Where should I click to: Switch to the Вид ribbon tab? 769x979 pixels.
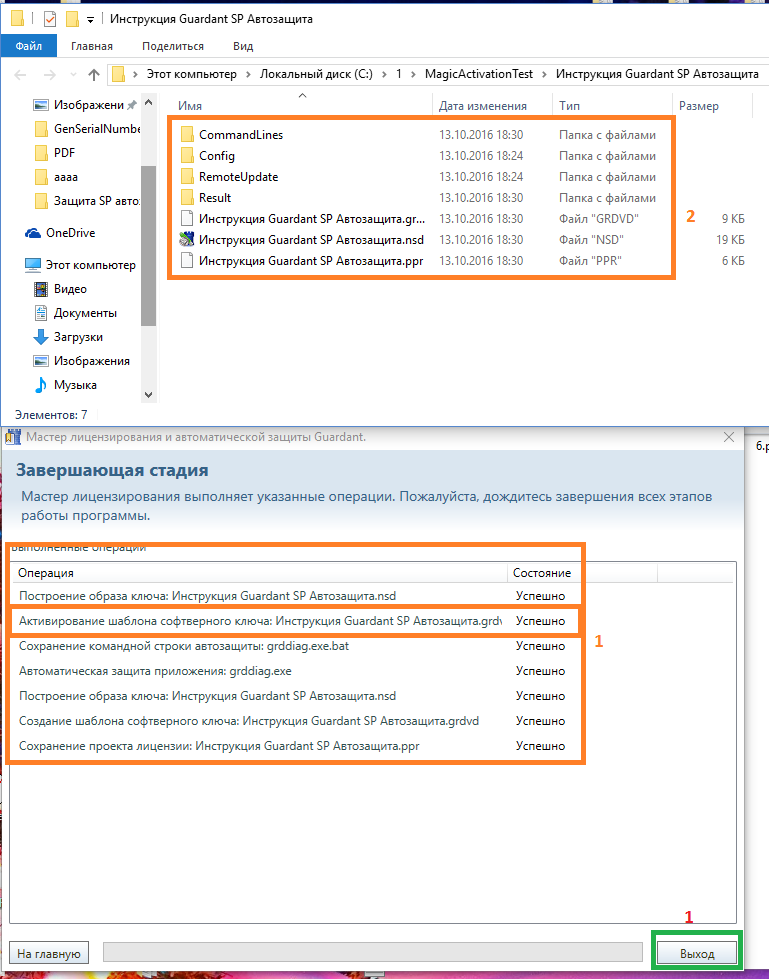point(243,46)
